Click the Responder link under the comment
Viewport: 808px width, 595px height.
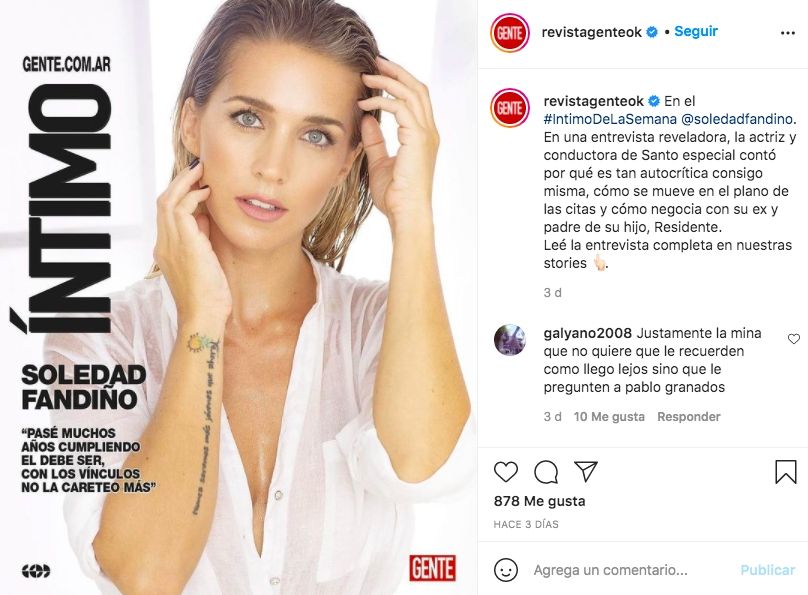coord(688,416)
